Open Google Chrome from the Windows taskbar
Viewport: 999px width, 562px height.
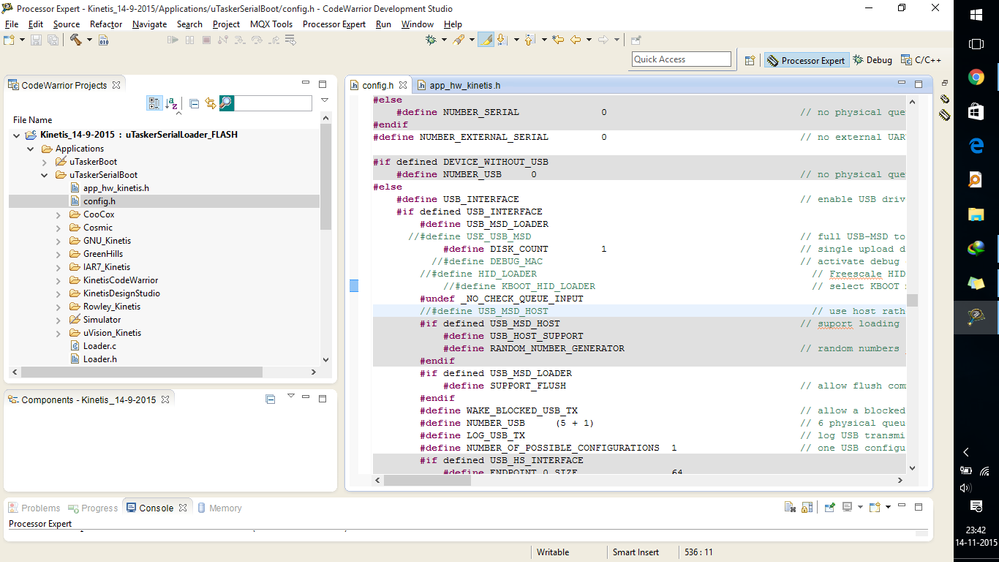(976, 77)
